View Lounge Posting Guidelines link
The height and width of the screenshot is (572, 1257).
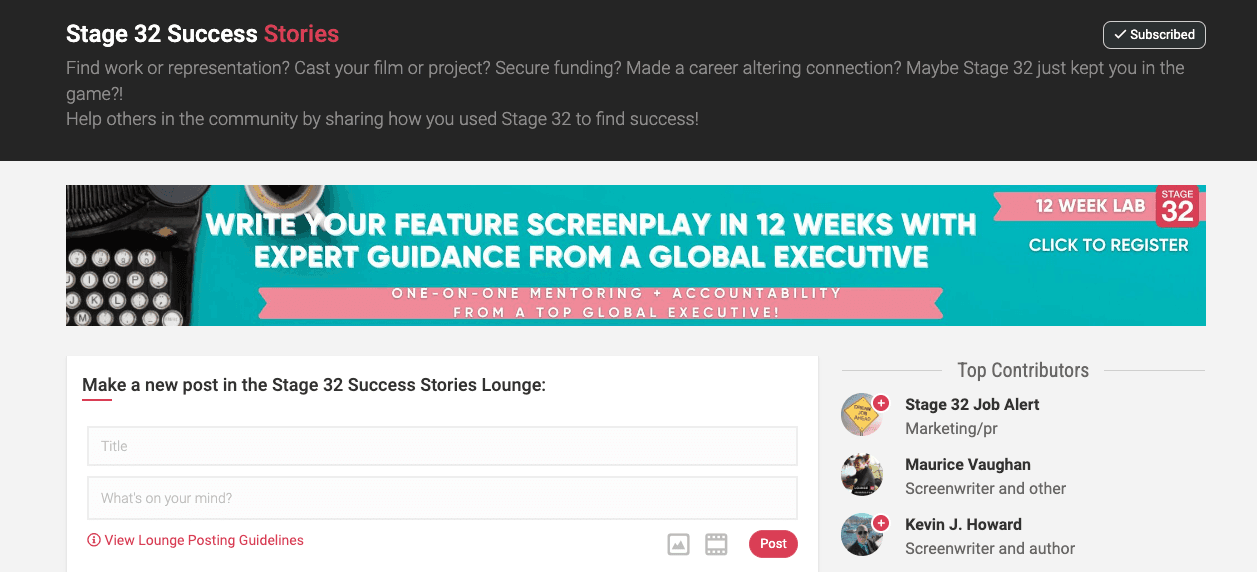[204, 540]
